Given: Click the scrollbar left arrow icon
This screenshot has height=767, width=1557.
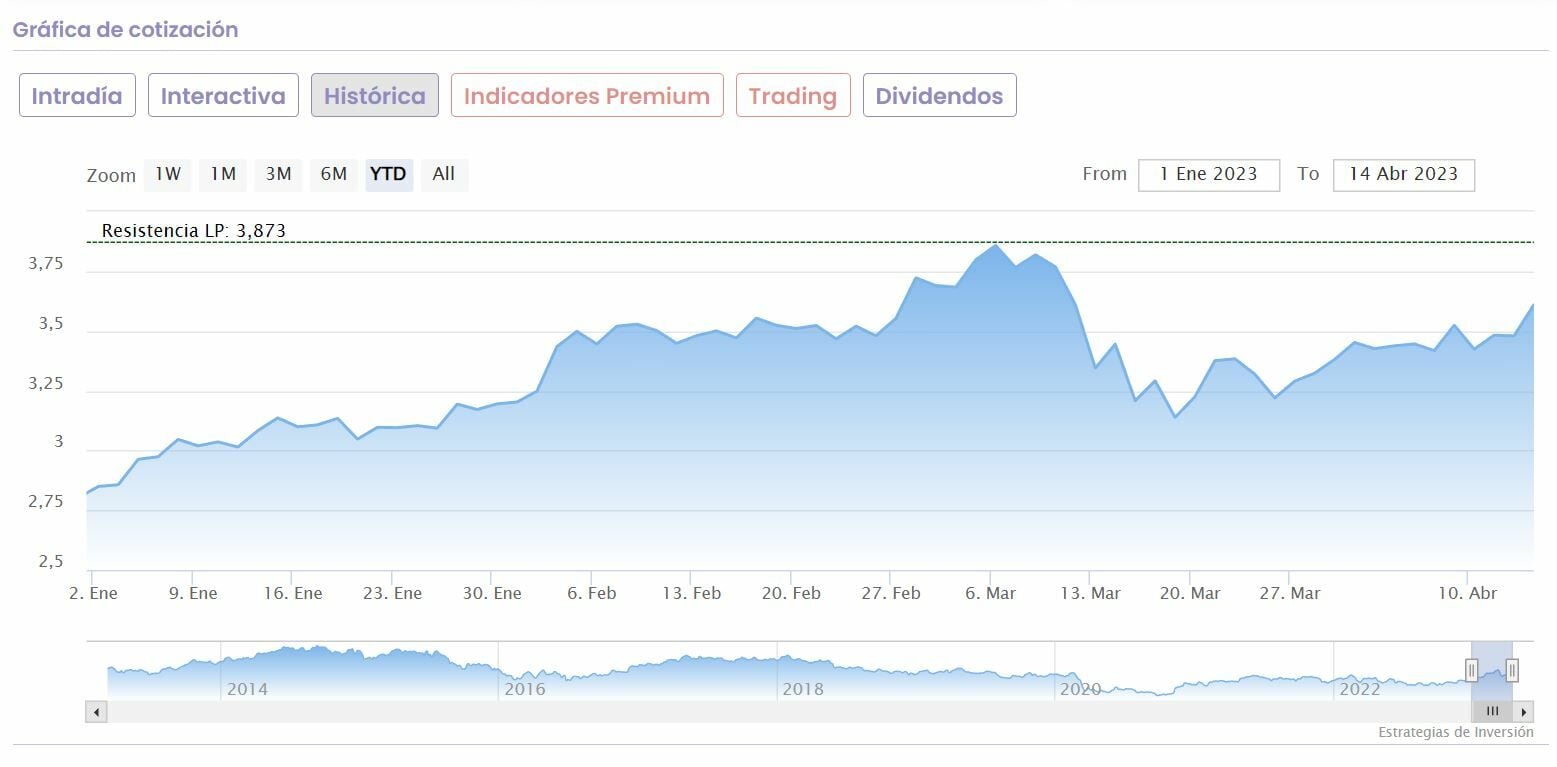Looking at the screenshot, I should point(96,712).
